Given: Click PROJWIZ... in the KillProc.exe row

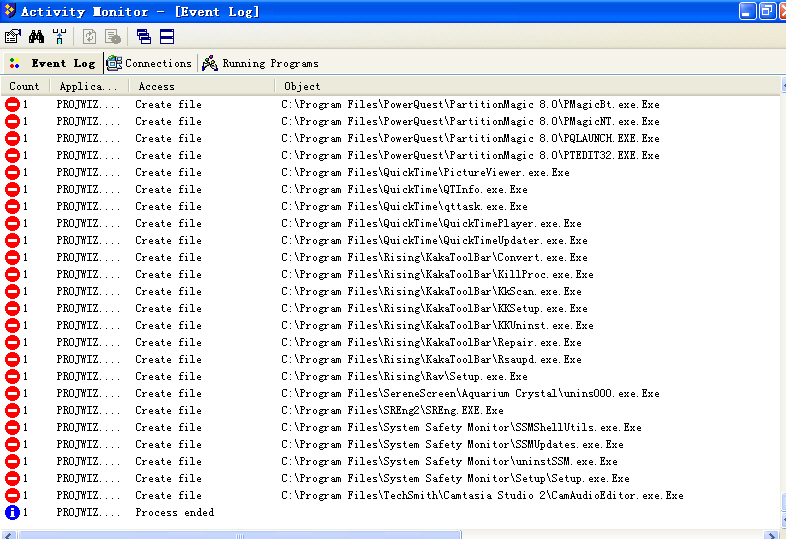Looking at the screenshot, I should (88, 275).
